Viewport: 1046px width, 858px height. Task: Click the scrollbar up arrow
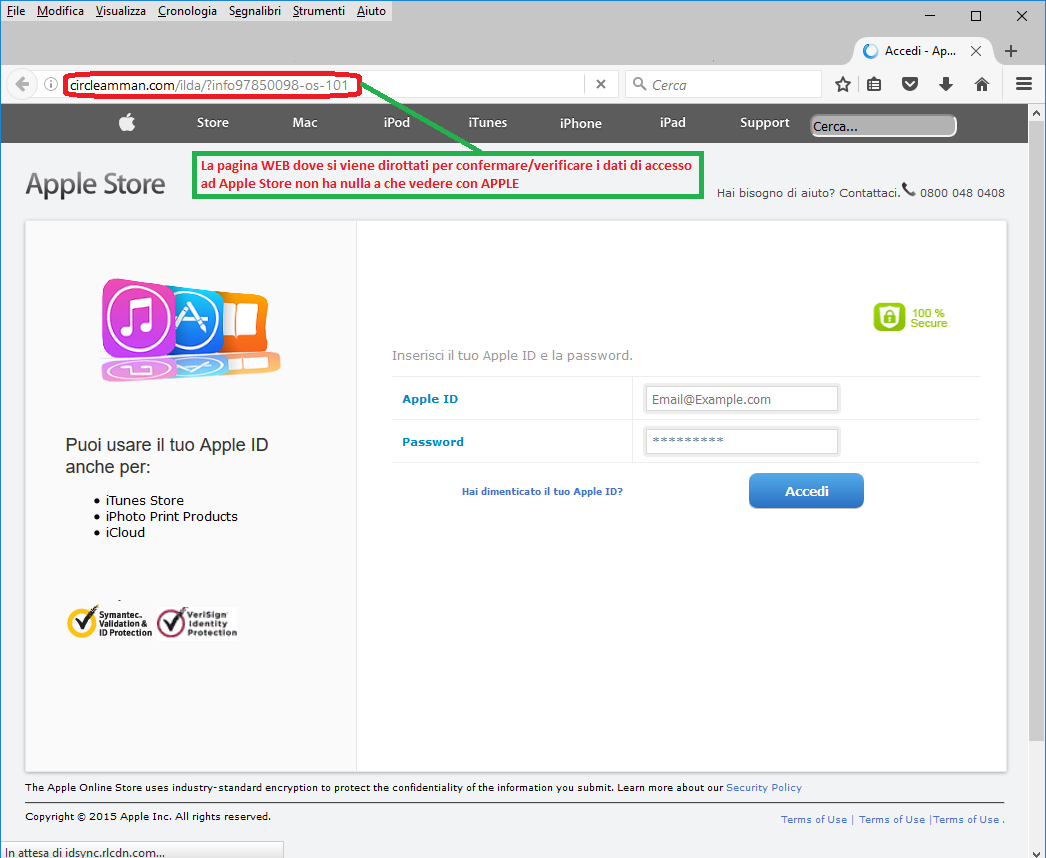[1035, 113]
